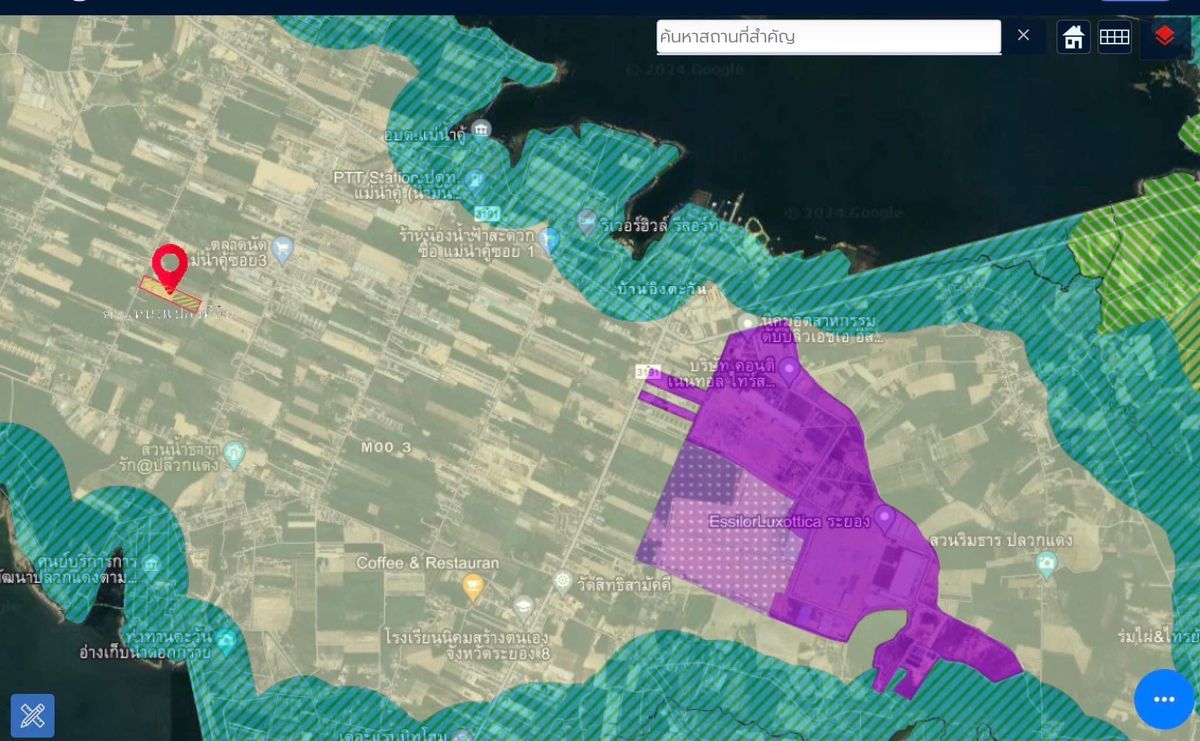The image size is (1200, 741).
Task: Clear the search box with X
Action: pyautogui.click(x=1023, y=36)
